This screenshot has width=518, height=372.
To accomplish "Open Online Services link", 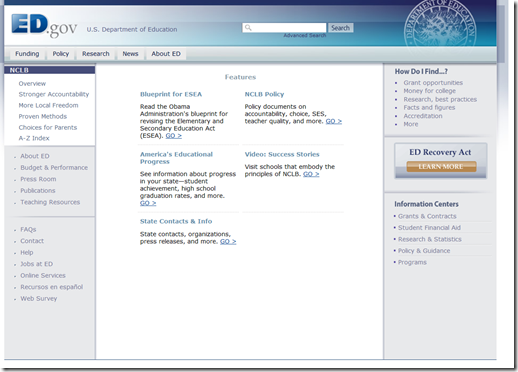I will click(x=43, y=275).
